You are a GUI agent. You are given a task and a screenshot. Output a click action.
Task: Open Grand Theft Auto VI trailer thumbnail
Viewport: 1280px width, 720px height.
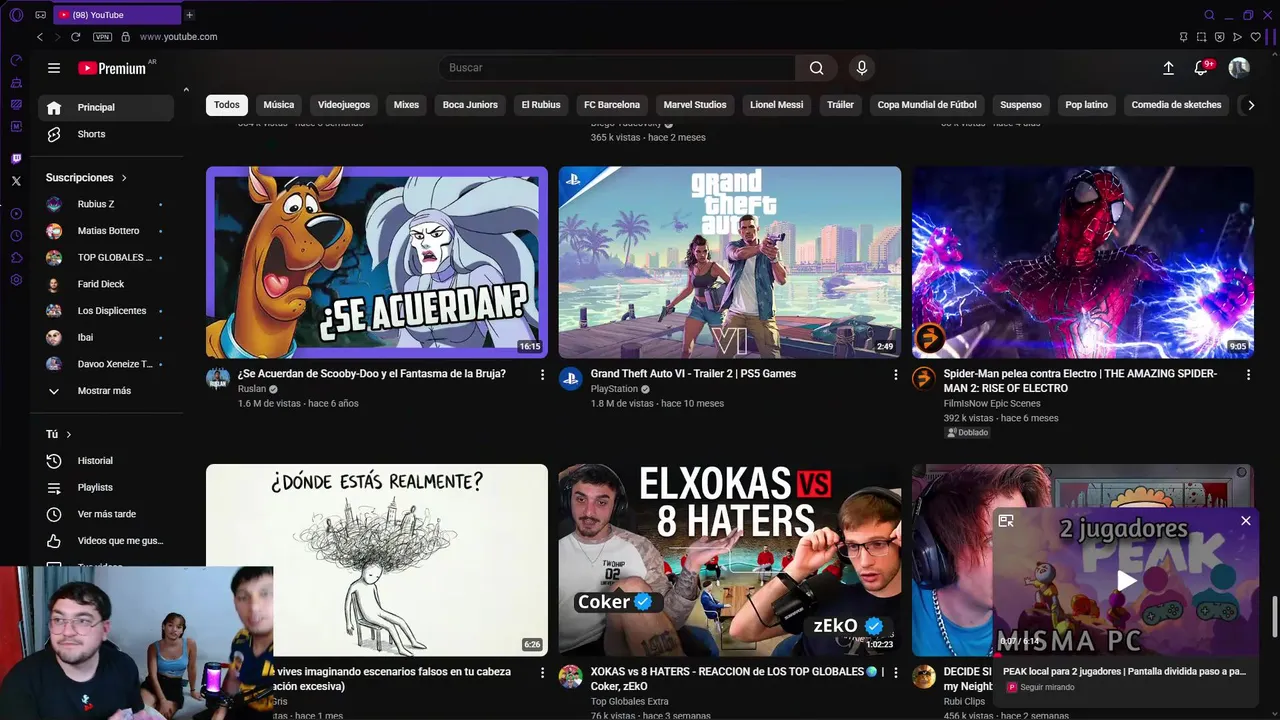tap(730, 262)
